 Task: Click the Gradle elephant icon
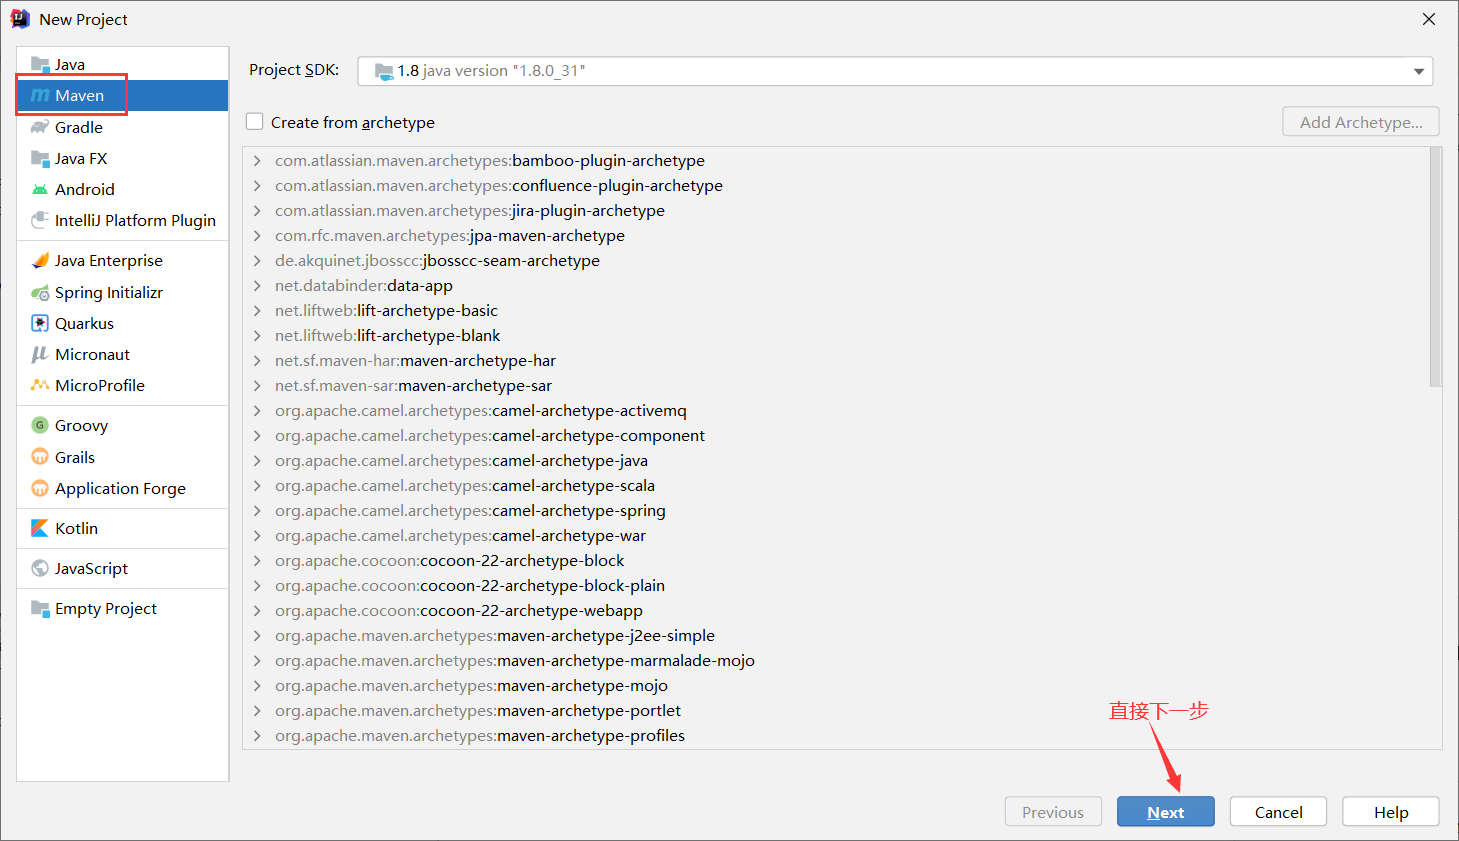pyautogui.click(x=40, y=127)
